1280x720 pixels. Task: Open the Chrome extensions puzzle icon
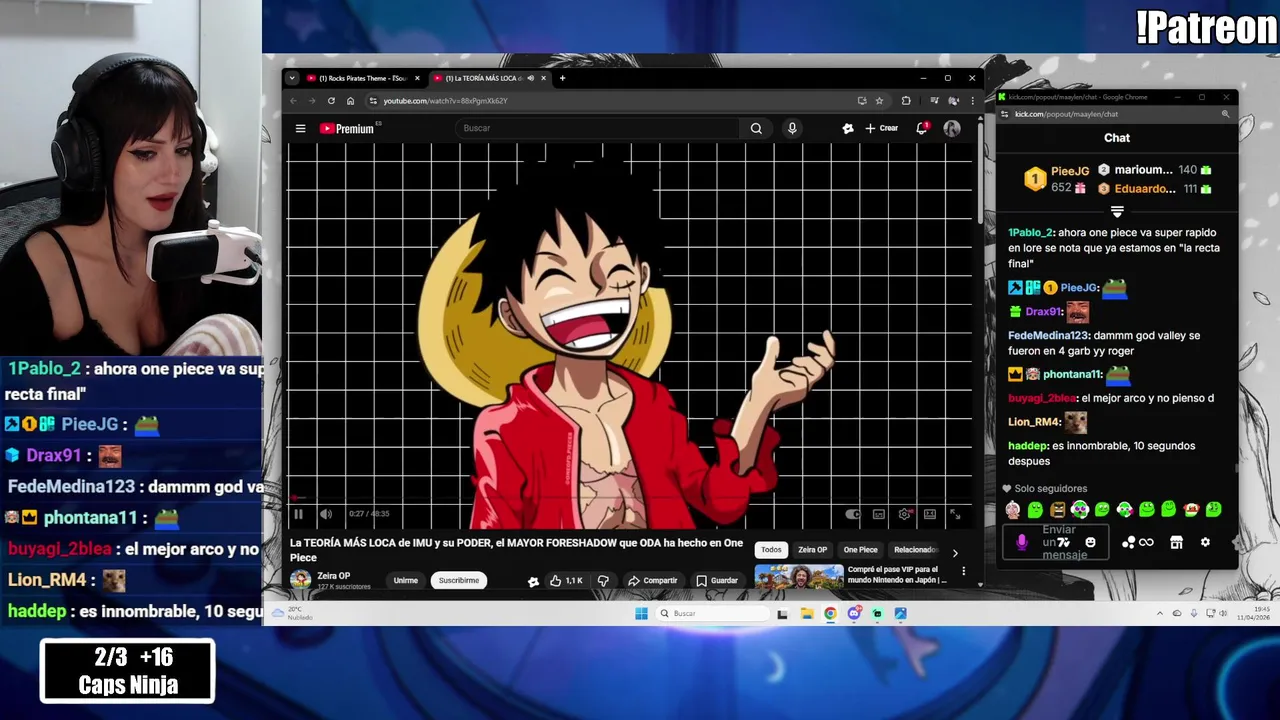click(906, 100)
